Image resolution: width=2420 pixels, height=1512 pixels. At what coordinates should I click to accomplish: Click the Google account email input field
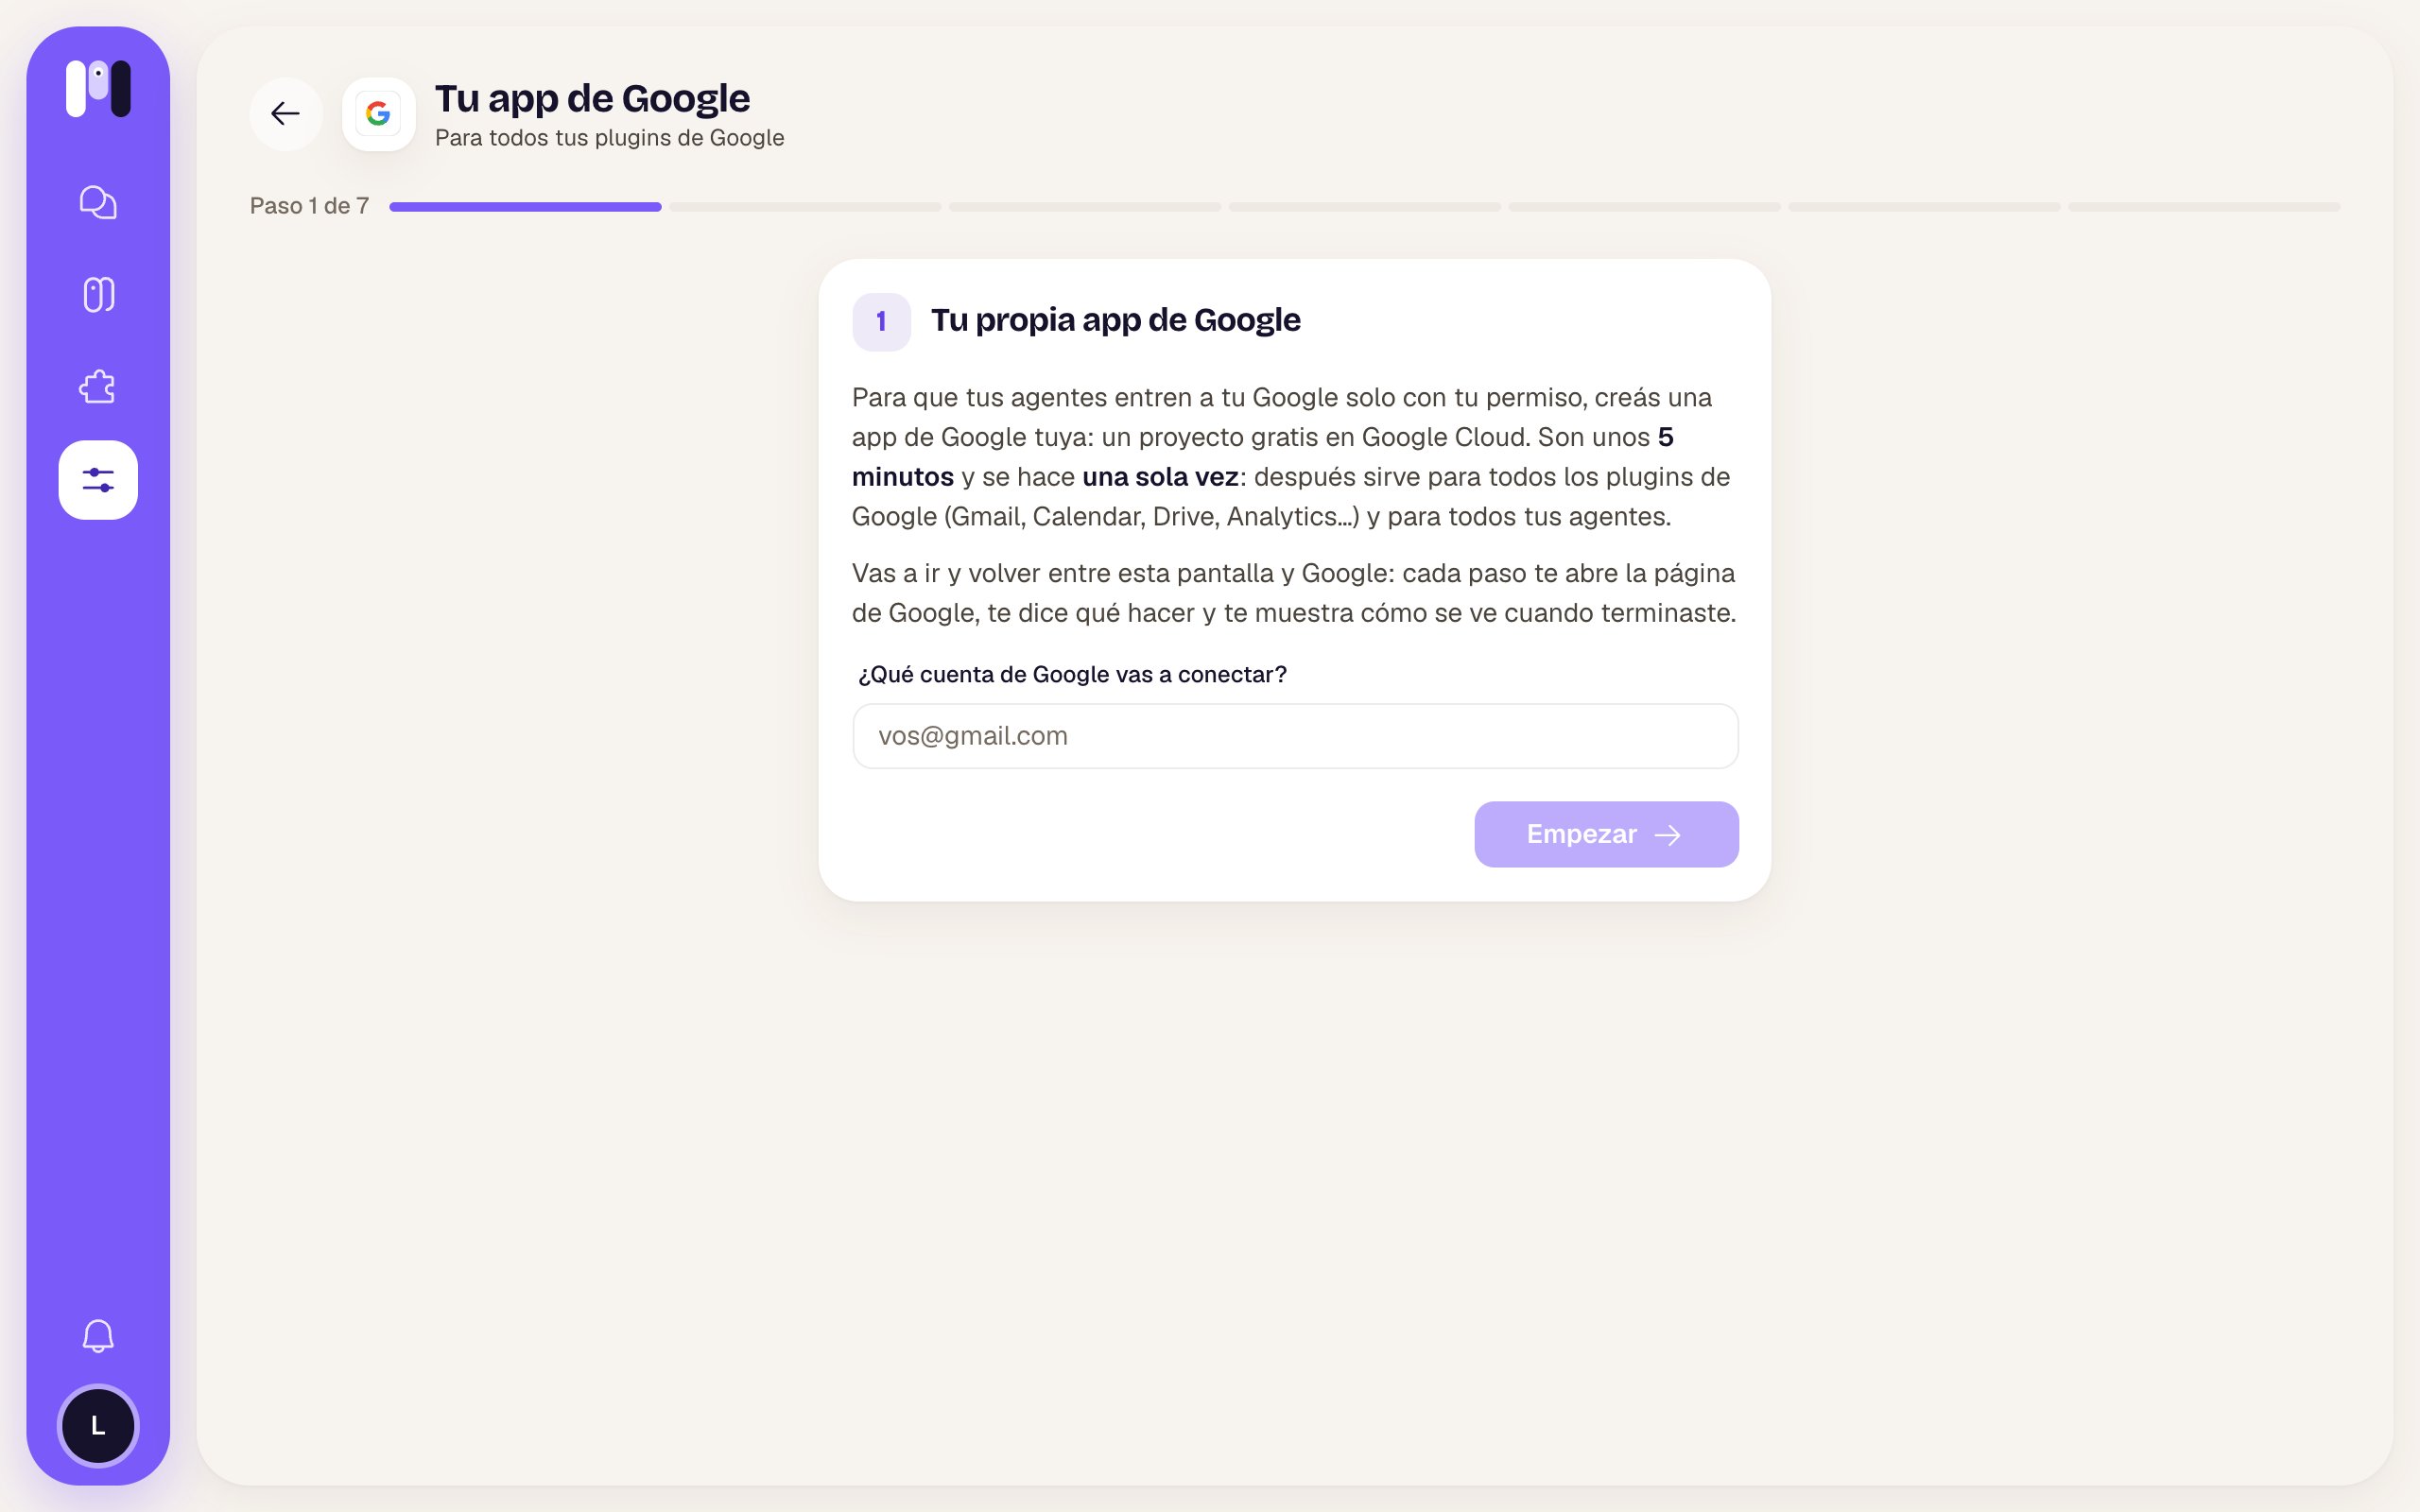click(x=1295, y=736)
